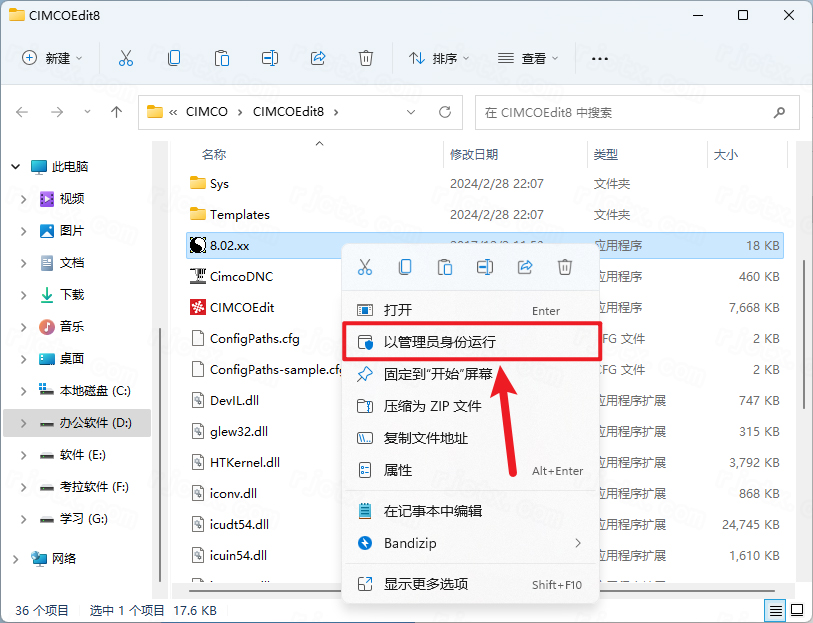Collapse the 此电脑 tree node

[16, 166]
